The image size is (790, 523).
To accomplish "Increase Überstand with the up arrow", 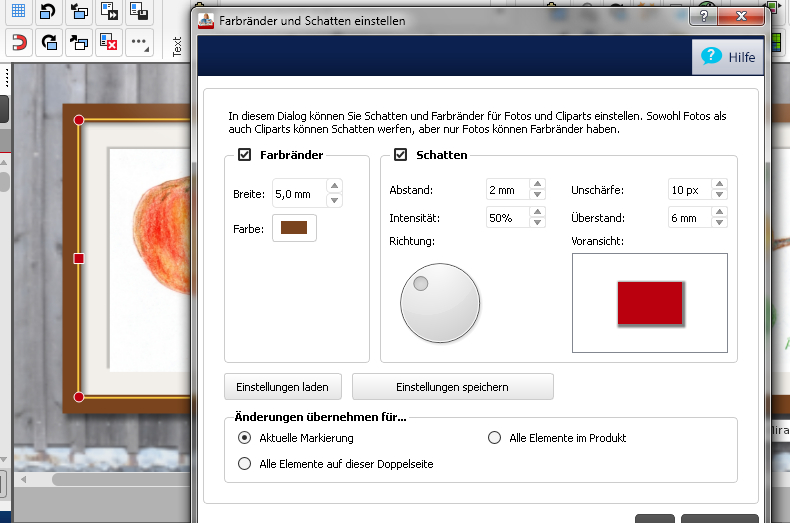I will (x=719, y=212).
